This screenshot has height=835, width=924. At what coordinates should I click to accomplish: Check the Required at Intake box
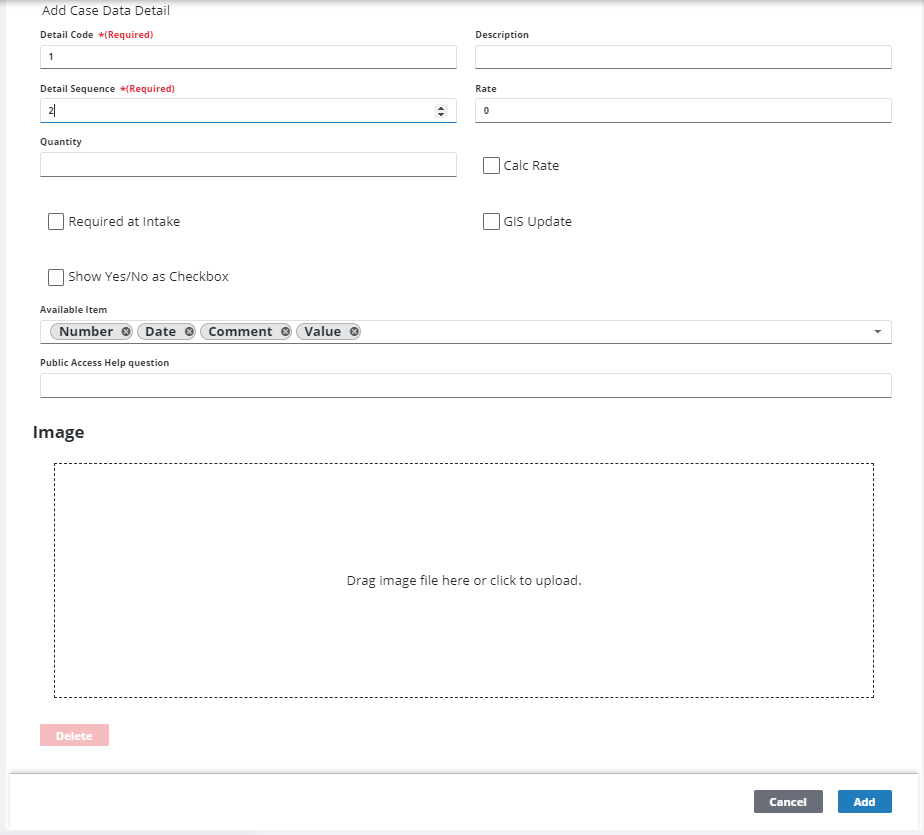[x=56, y=222]
